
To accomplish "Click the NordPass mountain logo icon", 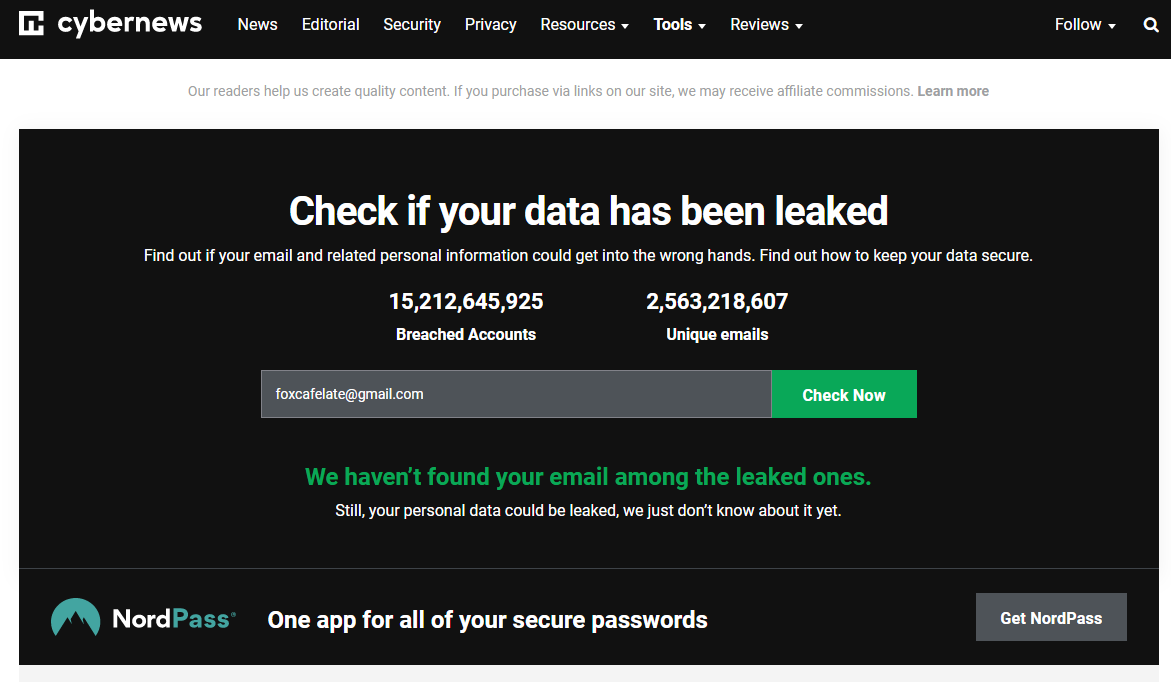I will [x=75, y=618].
